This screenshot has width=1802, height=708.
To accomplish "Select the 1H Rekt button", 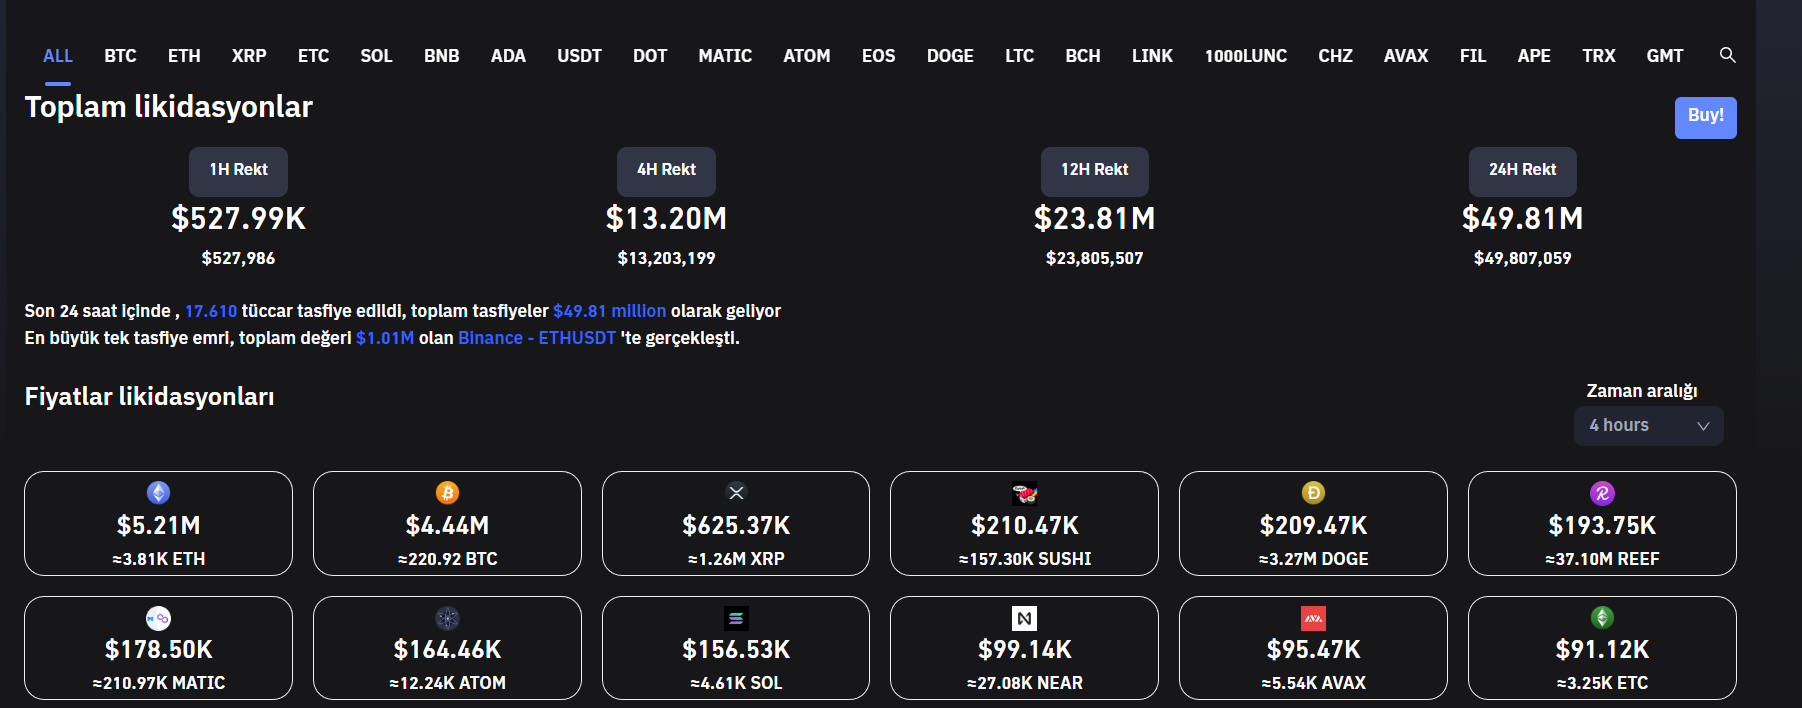I will pos(238,171).
